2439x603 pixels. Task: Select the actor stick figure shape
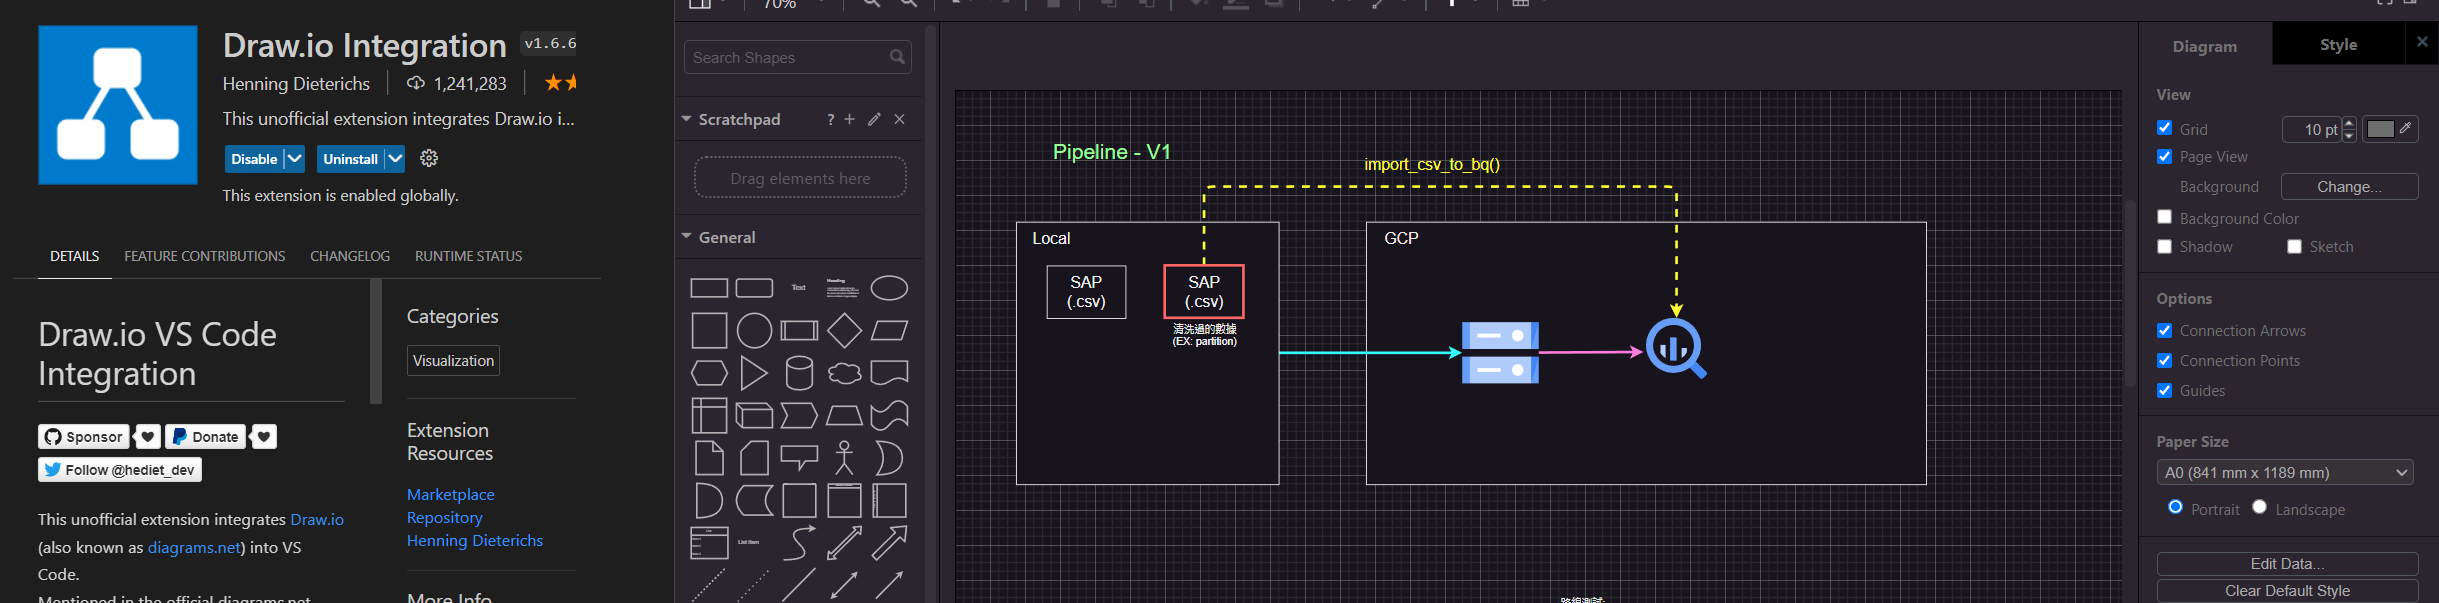pos(844,458)
